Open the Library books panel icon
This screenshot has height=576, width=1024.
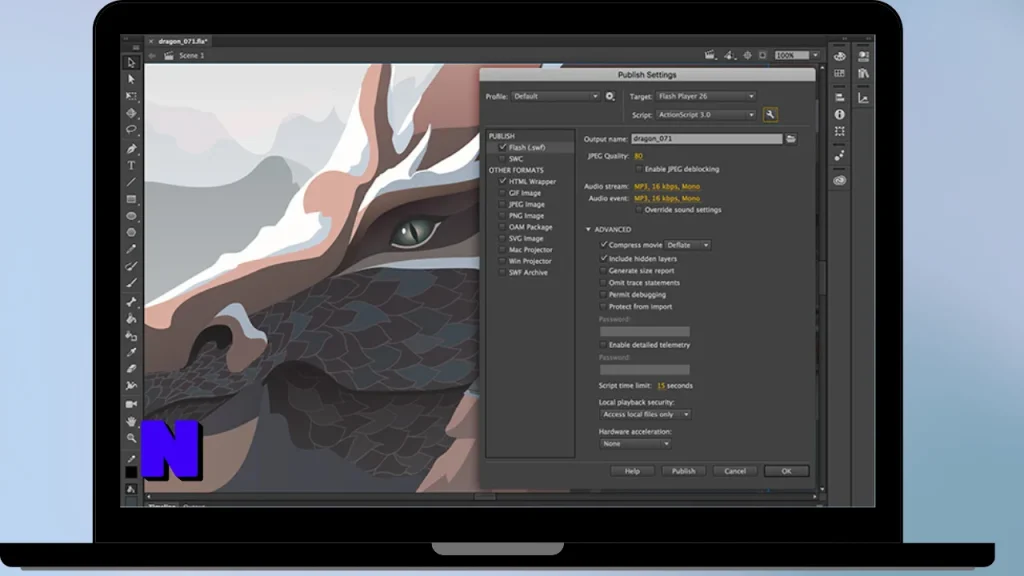click(863, 73)
